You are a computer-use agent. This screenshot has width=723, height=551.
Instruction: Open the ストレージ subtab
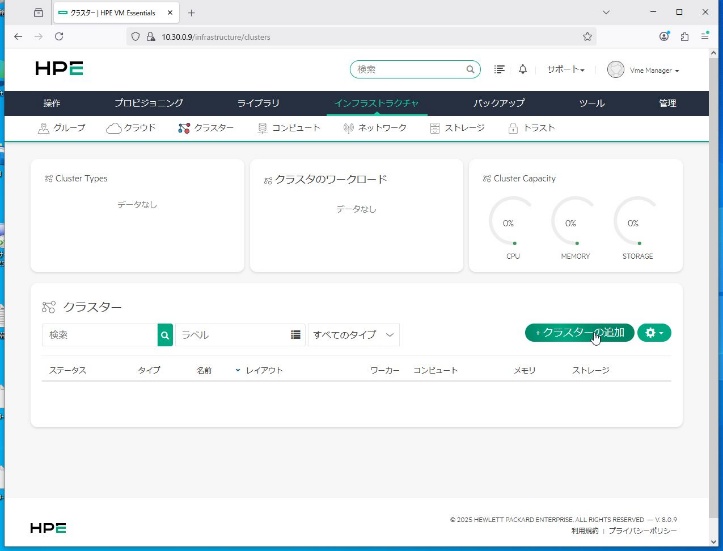(457, 128)
